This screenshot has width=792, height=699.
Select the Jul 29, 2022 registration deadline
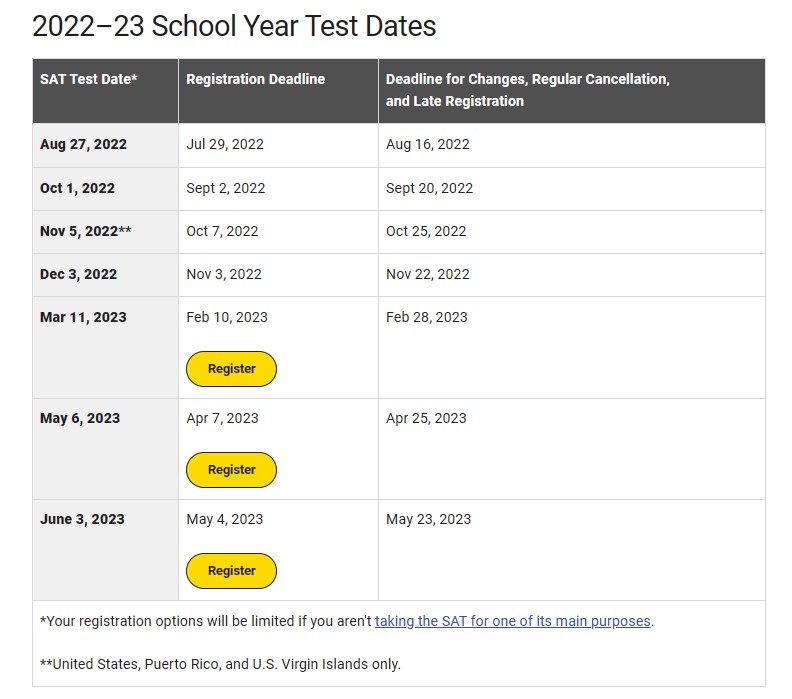(225, 144)
